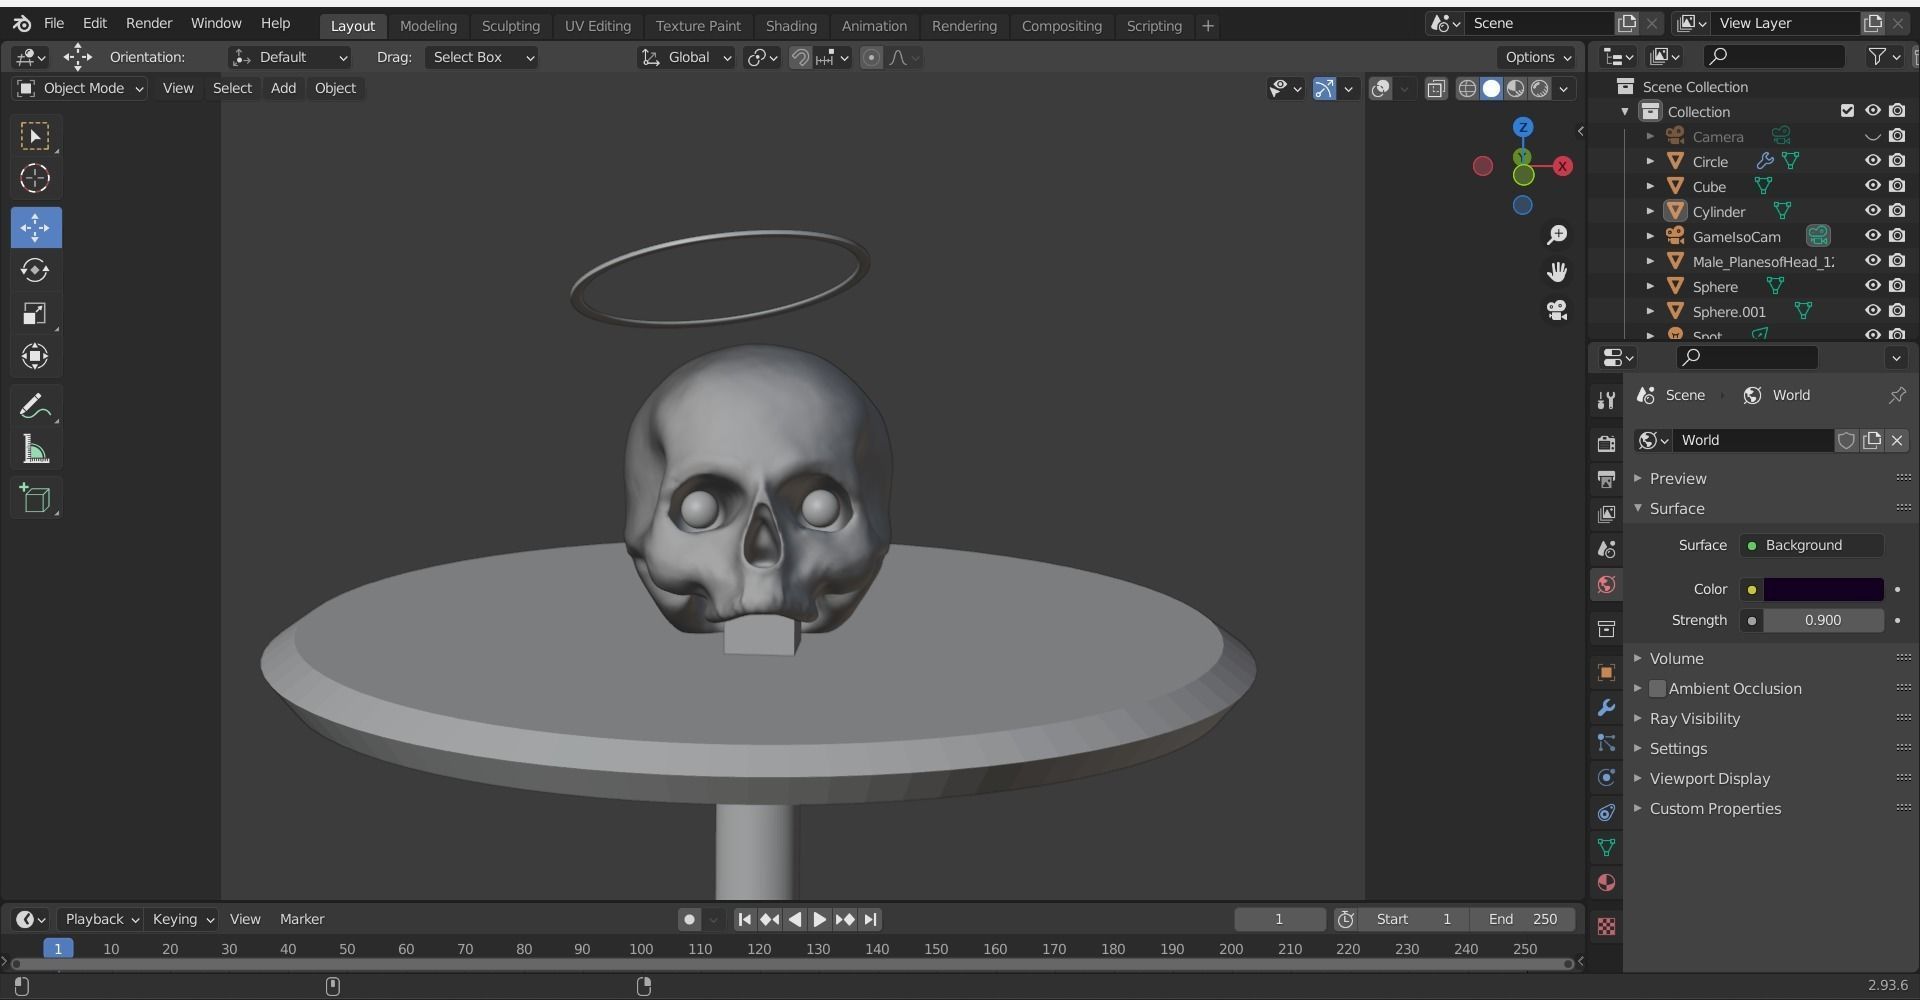Open the Tool properties tab
The image size is (1920, 1000).
point(1606,400)
